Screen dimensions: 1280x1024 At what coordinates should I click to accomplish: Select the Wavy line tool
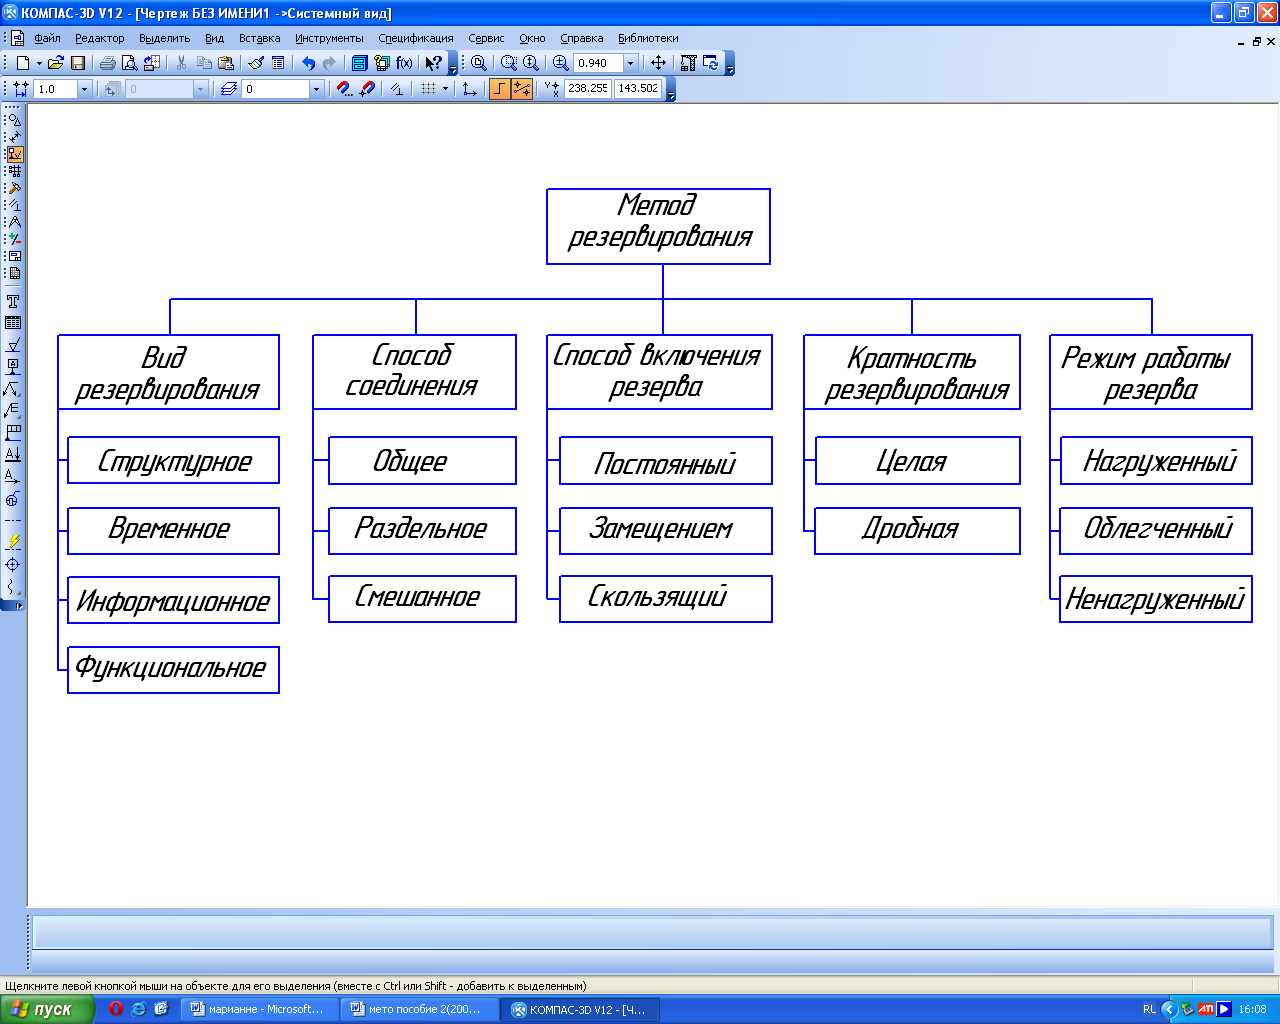point(13,586)
